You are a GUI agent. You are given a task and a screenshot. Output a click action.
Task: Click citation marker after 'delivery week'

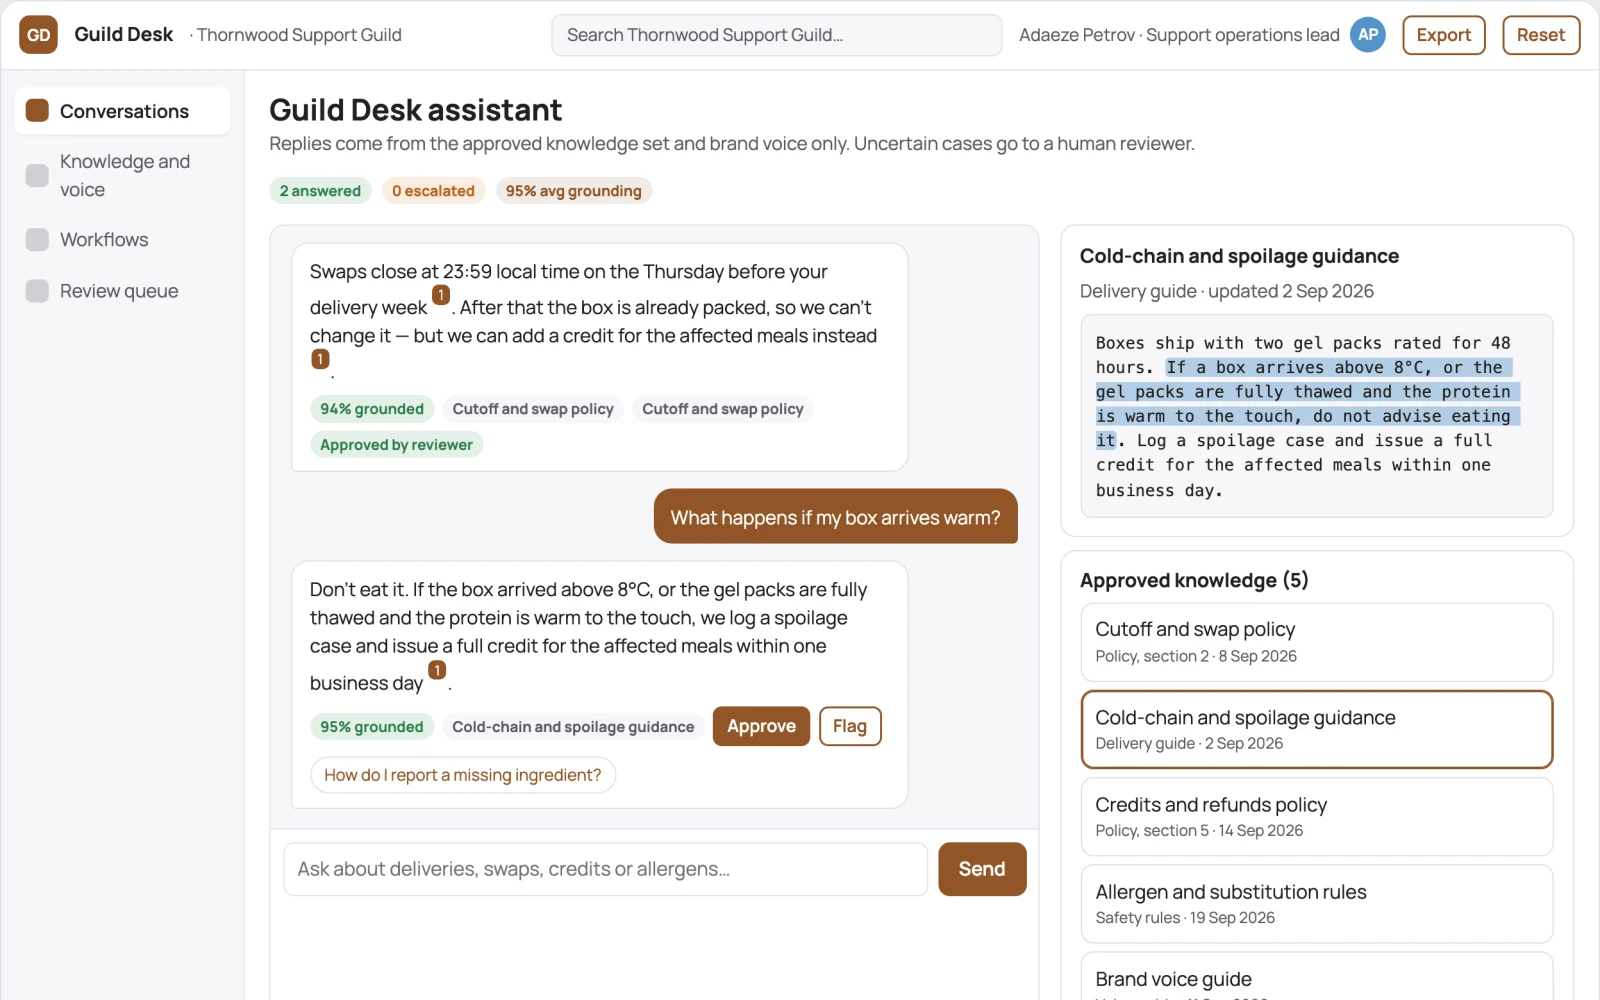(x=441, y=296)
